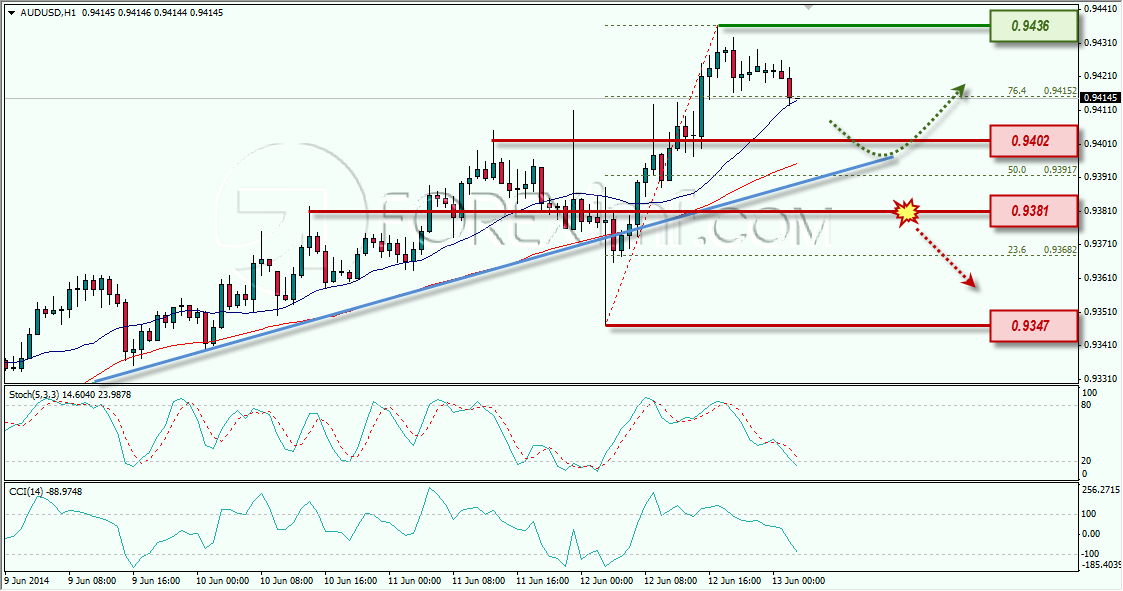Click -100 on the CCI scale

coord(1091,553)
